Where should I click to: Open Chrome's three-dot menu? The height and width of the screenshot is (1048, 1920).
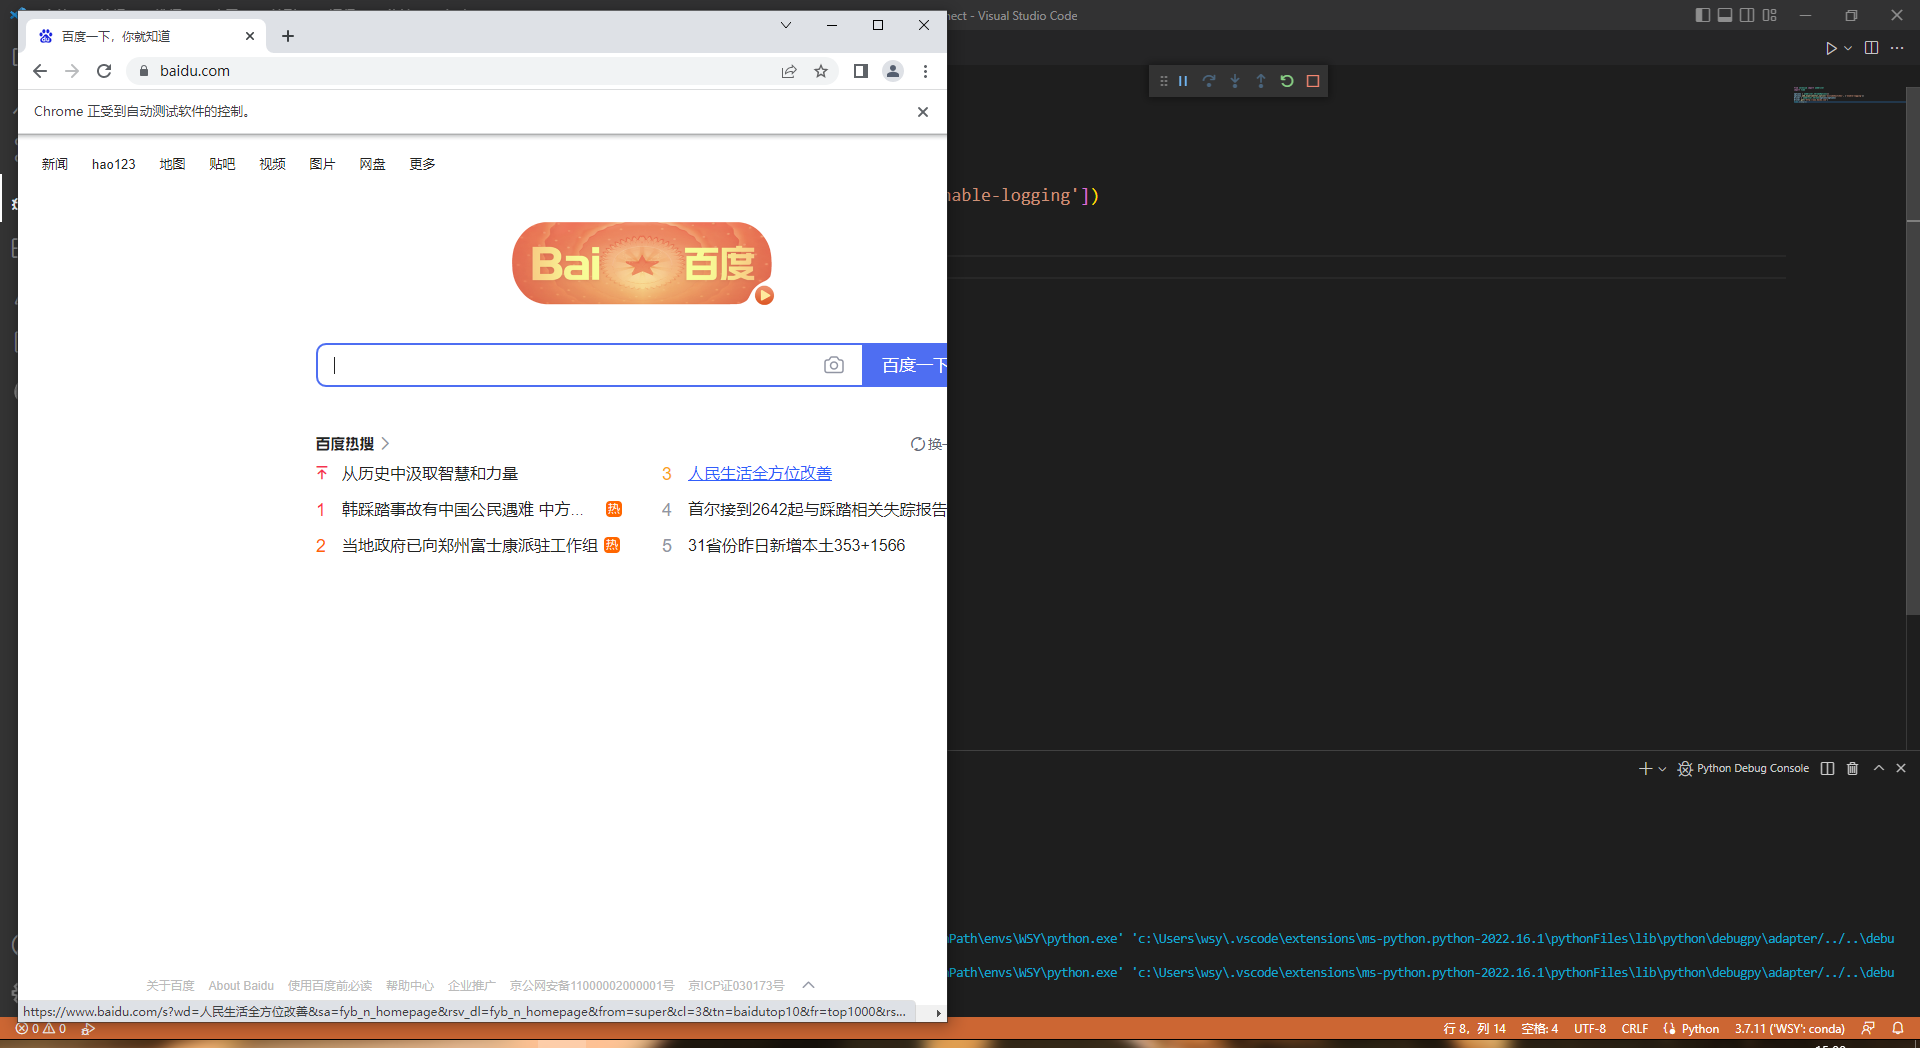(x=925, y=71)
